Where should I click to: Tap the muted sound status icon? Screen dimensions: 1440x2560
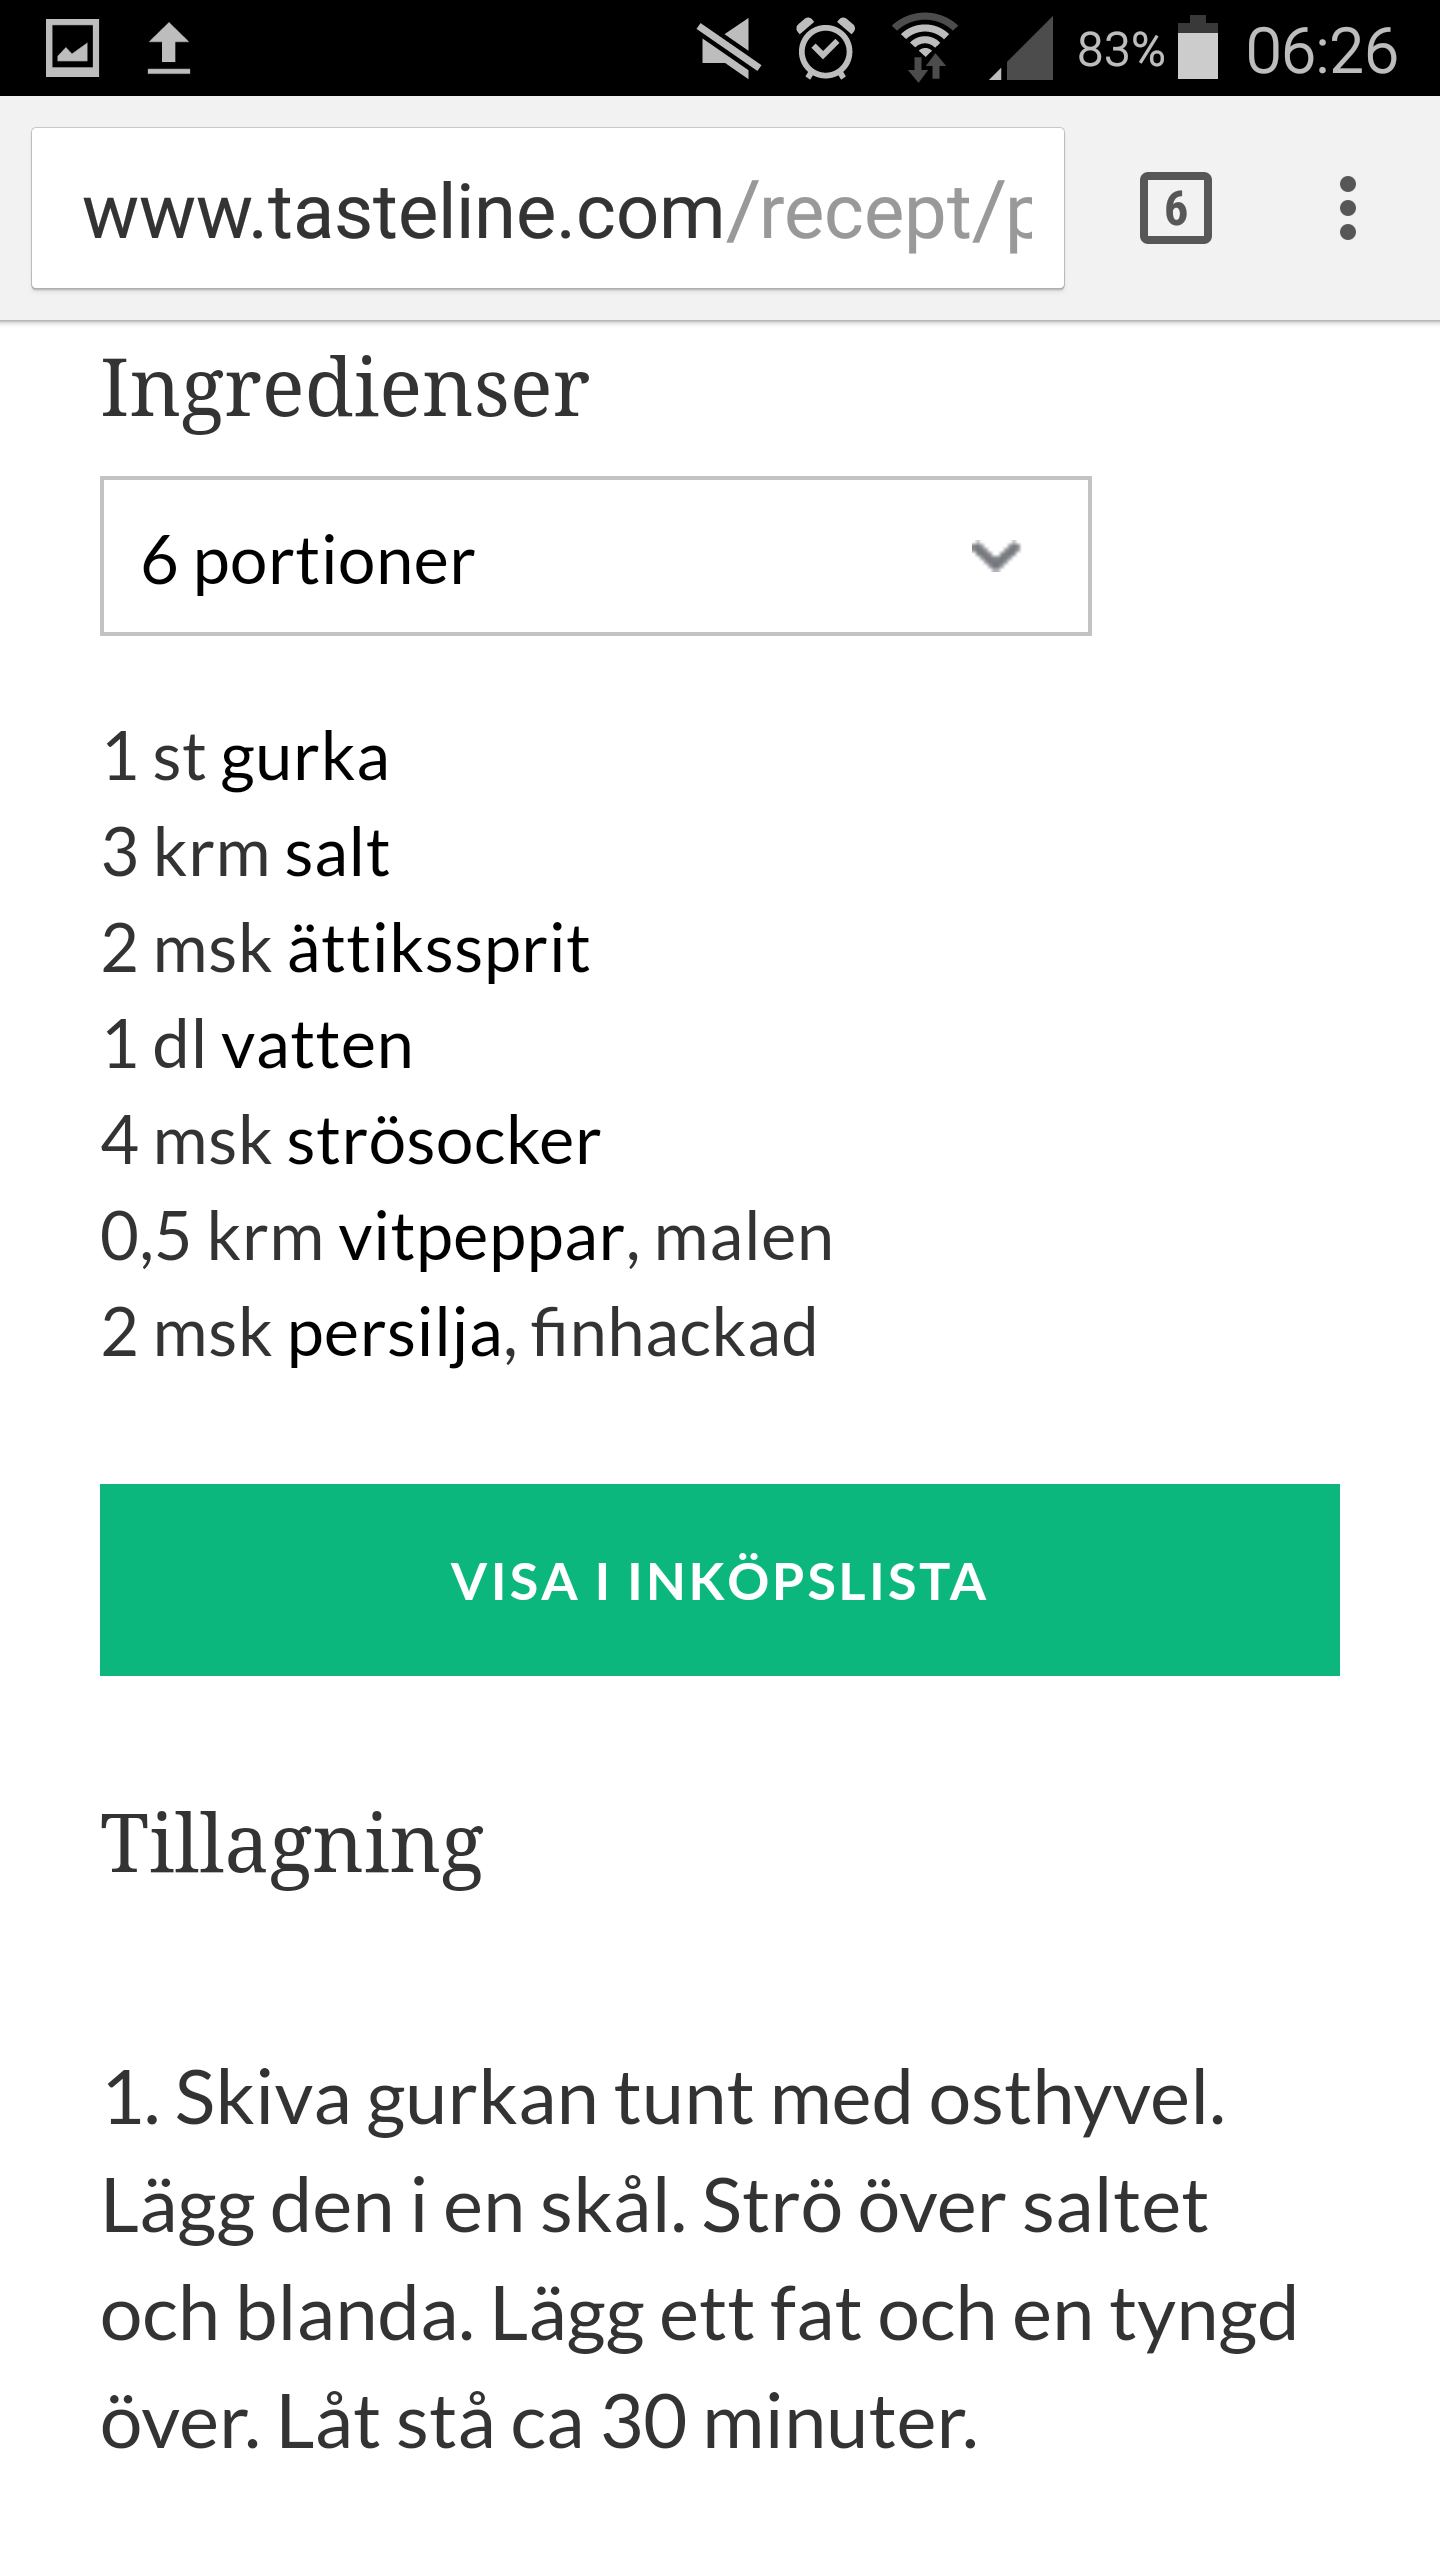coord(729,48)
